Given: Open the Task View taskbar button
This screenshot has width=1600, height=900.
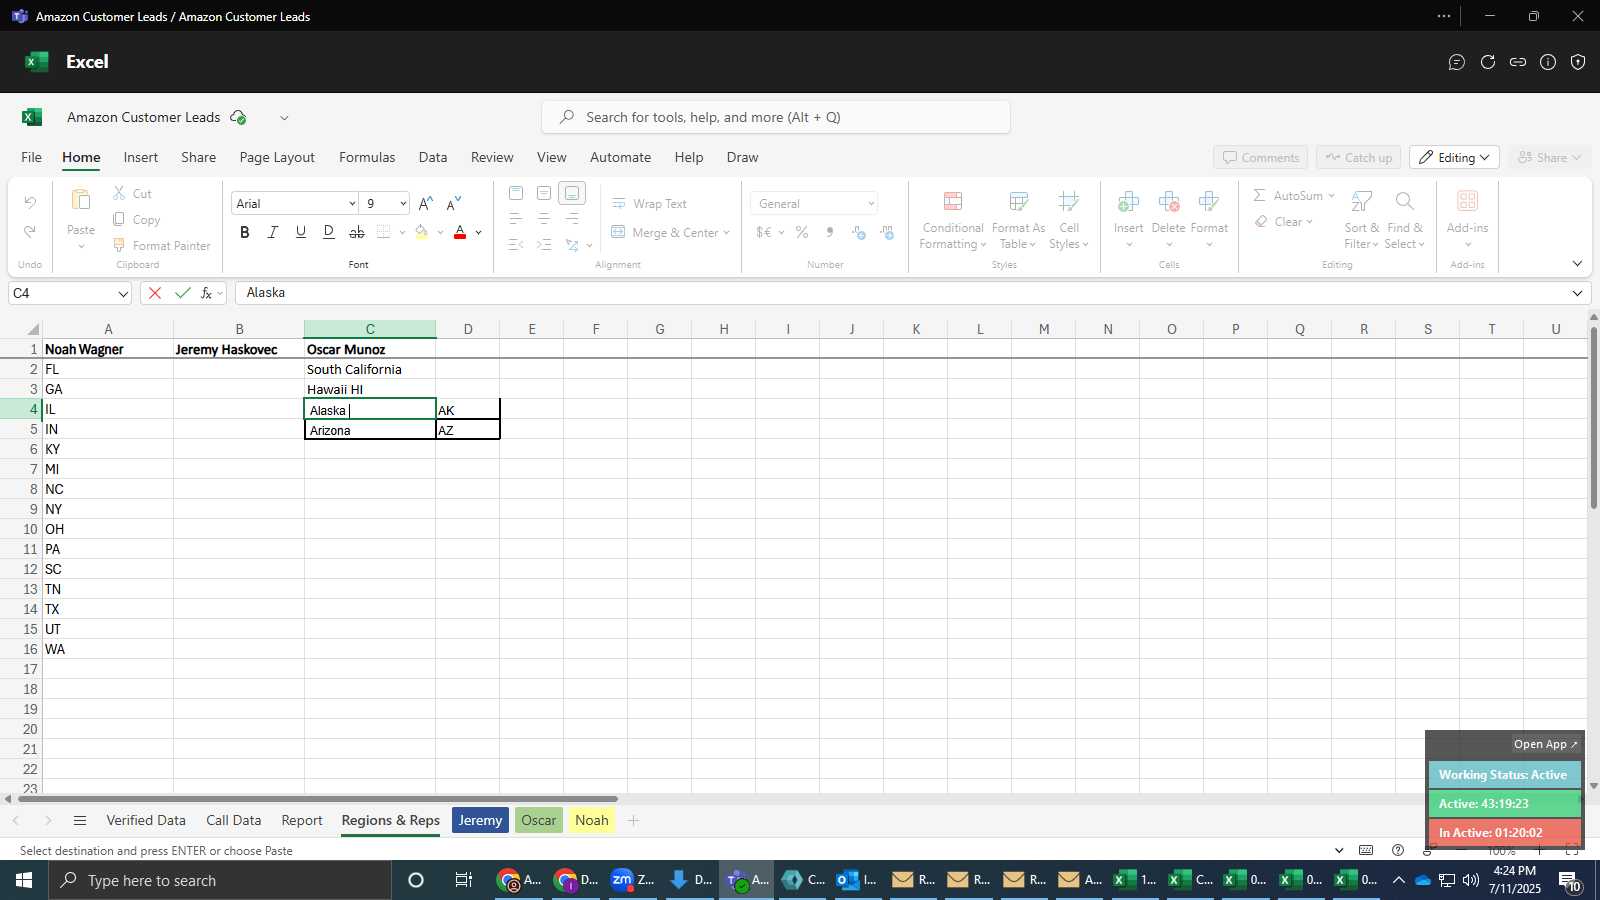Looking at the screenshot, I should (x=463, y=880).
